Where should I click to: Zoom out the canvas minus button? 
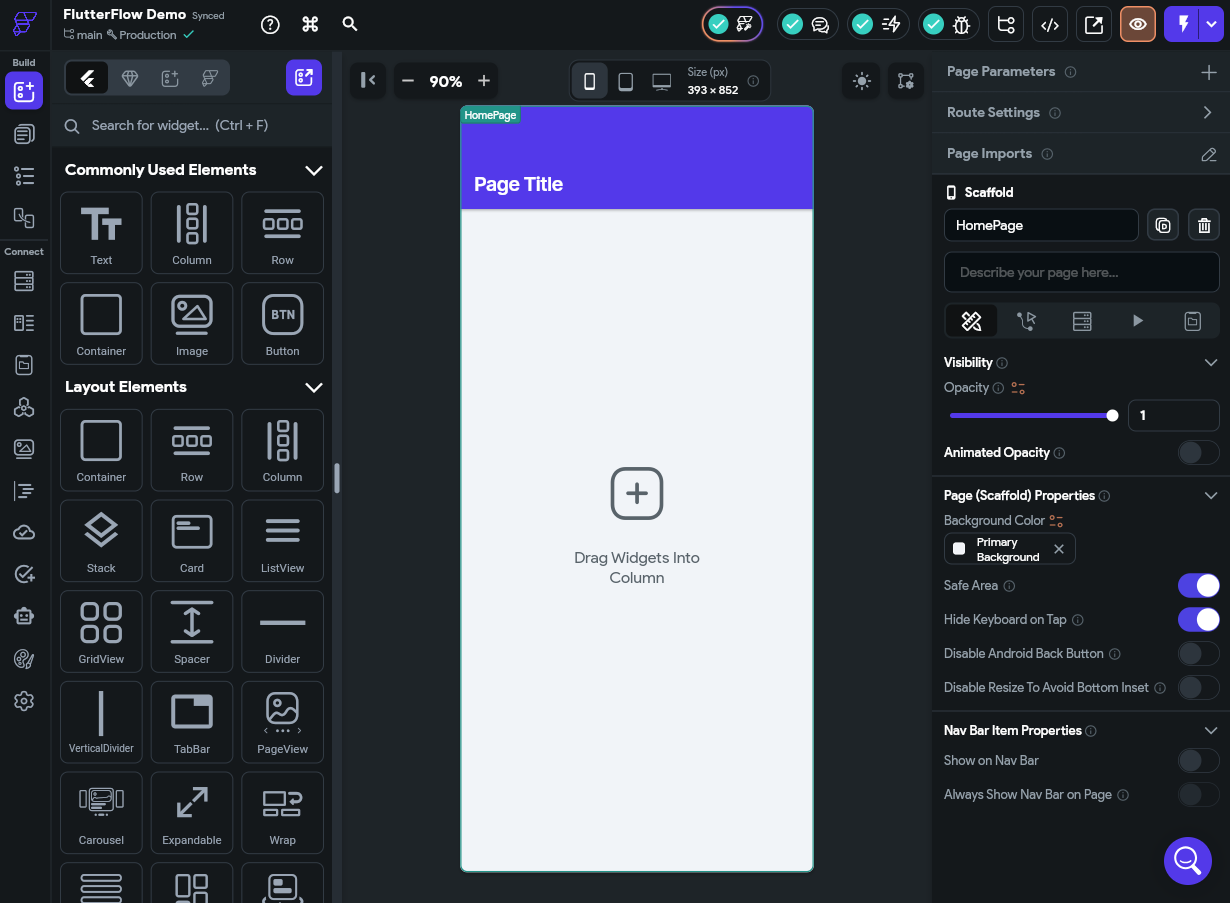tap(408, 81)
